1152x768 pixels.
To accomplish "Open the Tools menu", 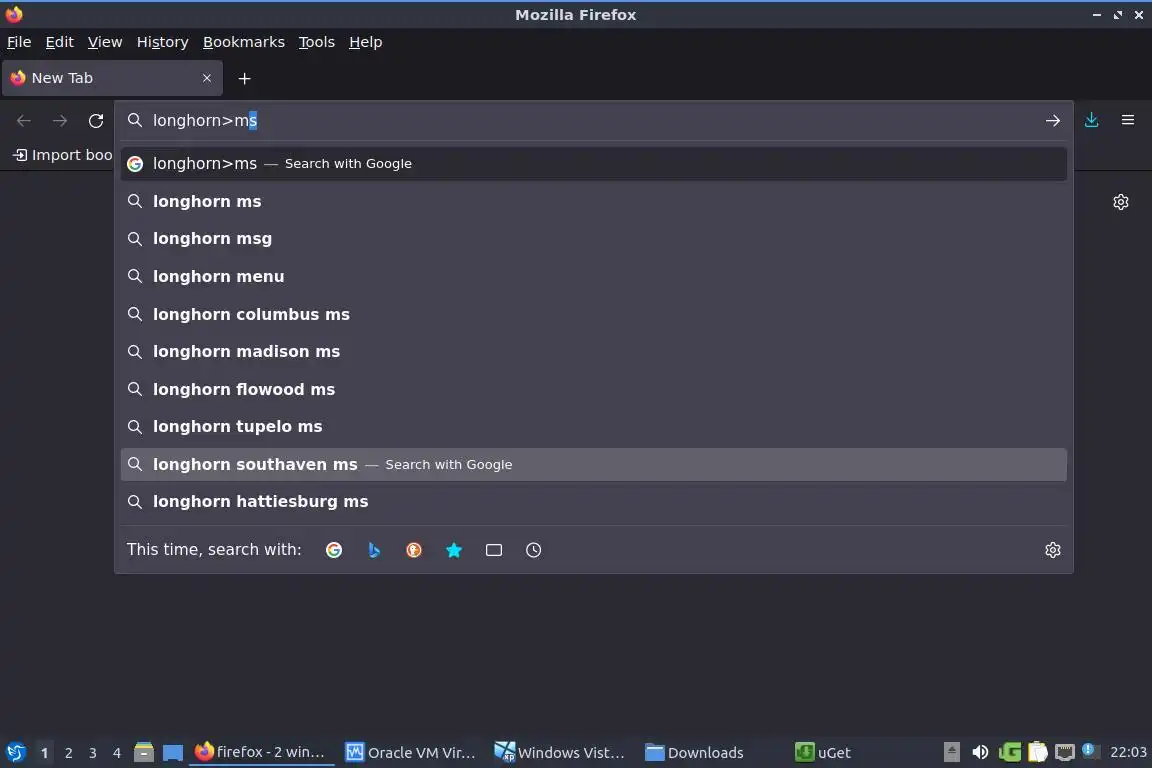I will click(x=317, y=42).
